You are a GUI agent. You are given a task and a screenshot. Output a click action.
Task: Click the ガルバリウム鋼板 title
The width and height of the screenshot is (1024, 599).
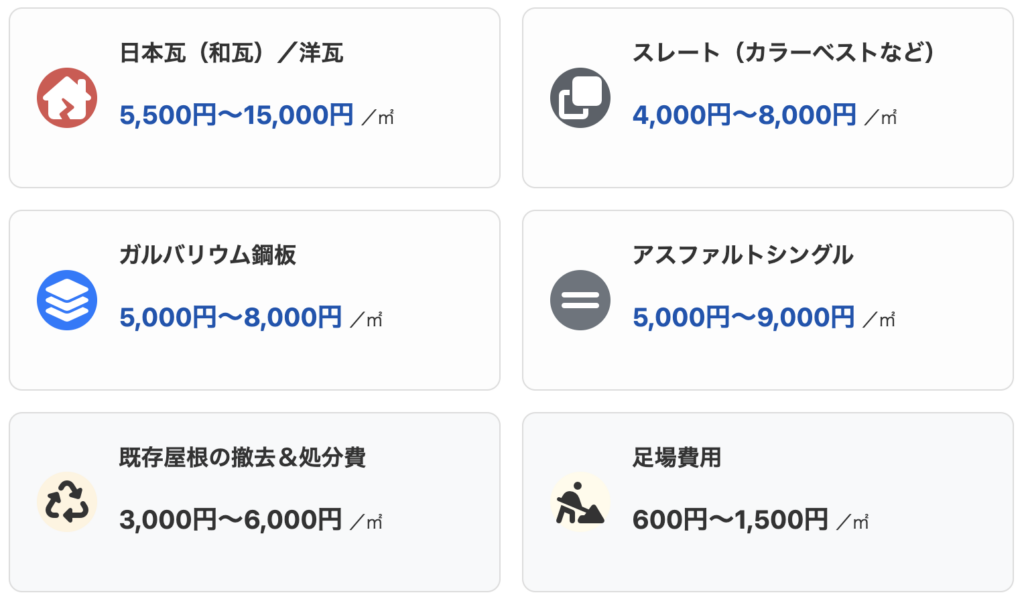(207, 255)
